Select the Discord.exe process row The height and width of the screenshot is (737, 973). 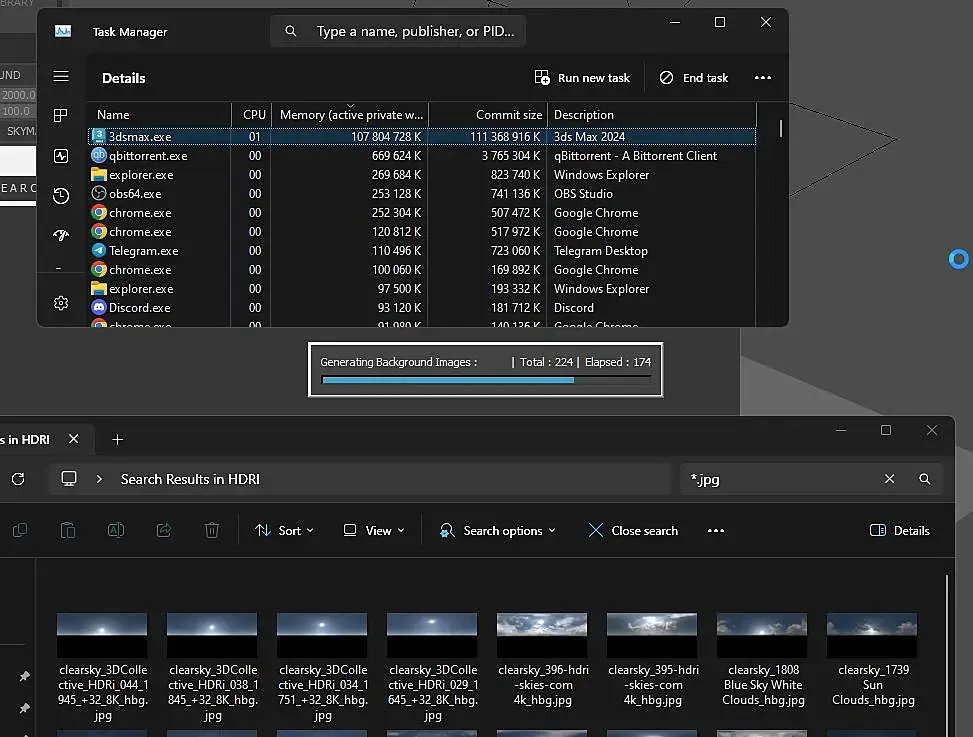tap(422, 308)
